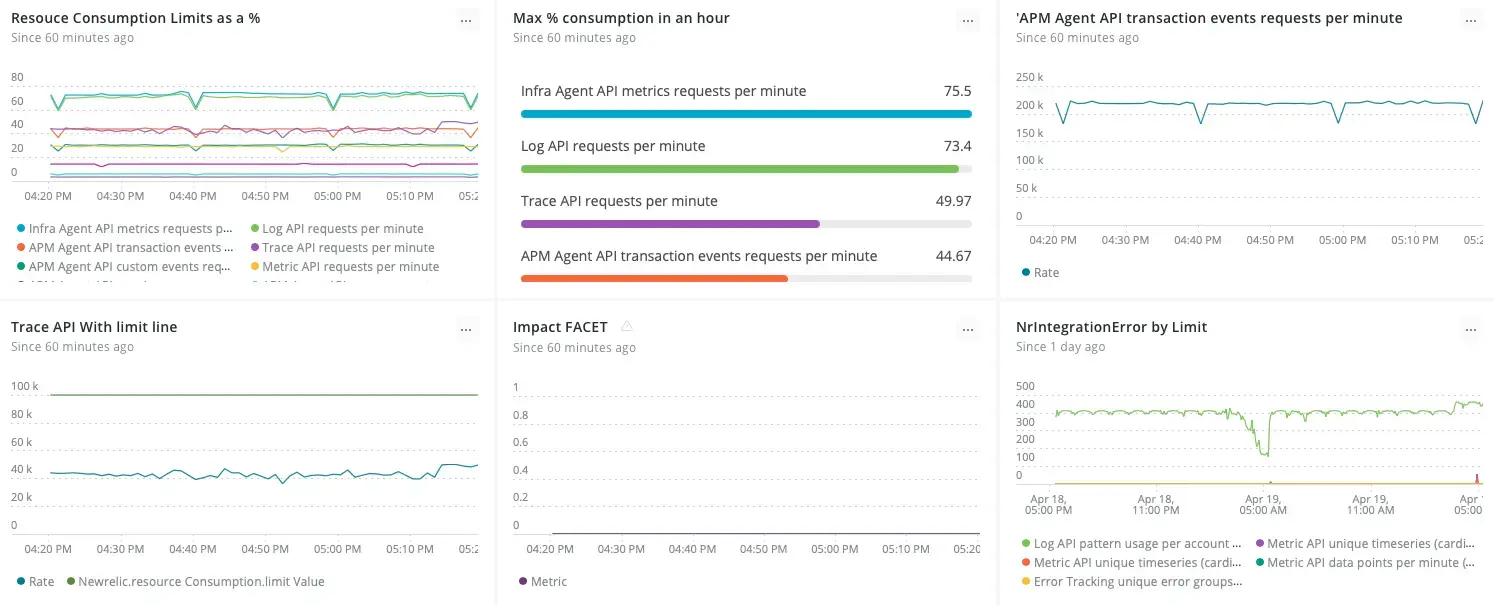Toggle Trace API requests per minute legend series
This screenshot has width=1494, height=605.
347,248
